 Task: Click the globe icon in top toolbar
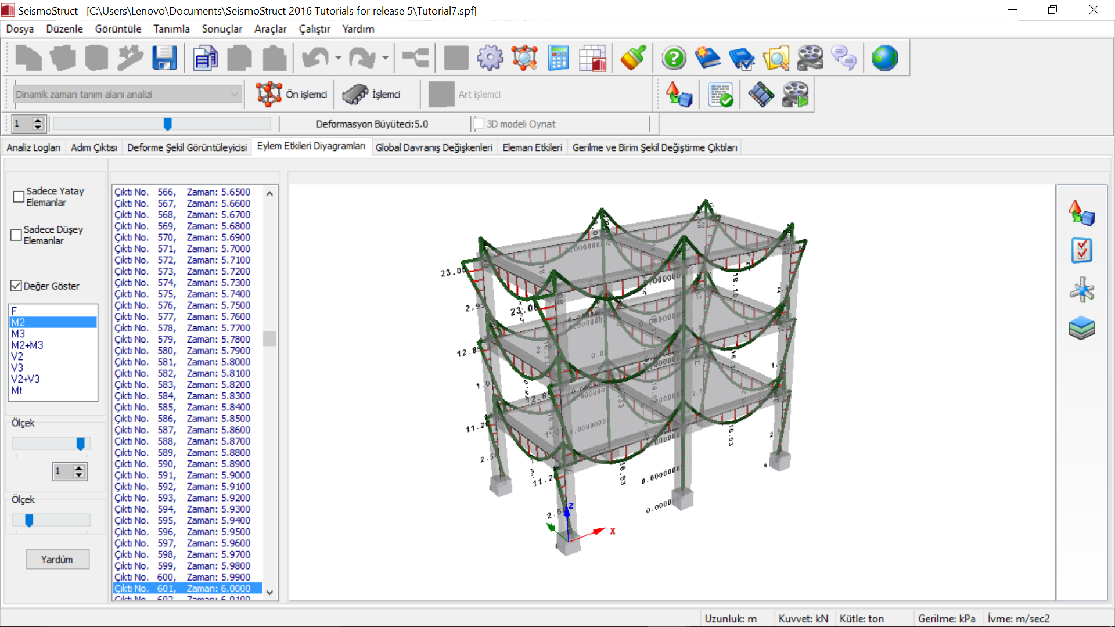coord(884,59)
